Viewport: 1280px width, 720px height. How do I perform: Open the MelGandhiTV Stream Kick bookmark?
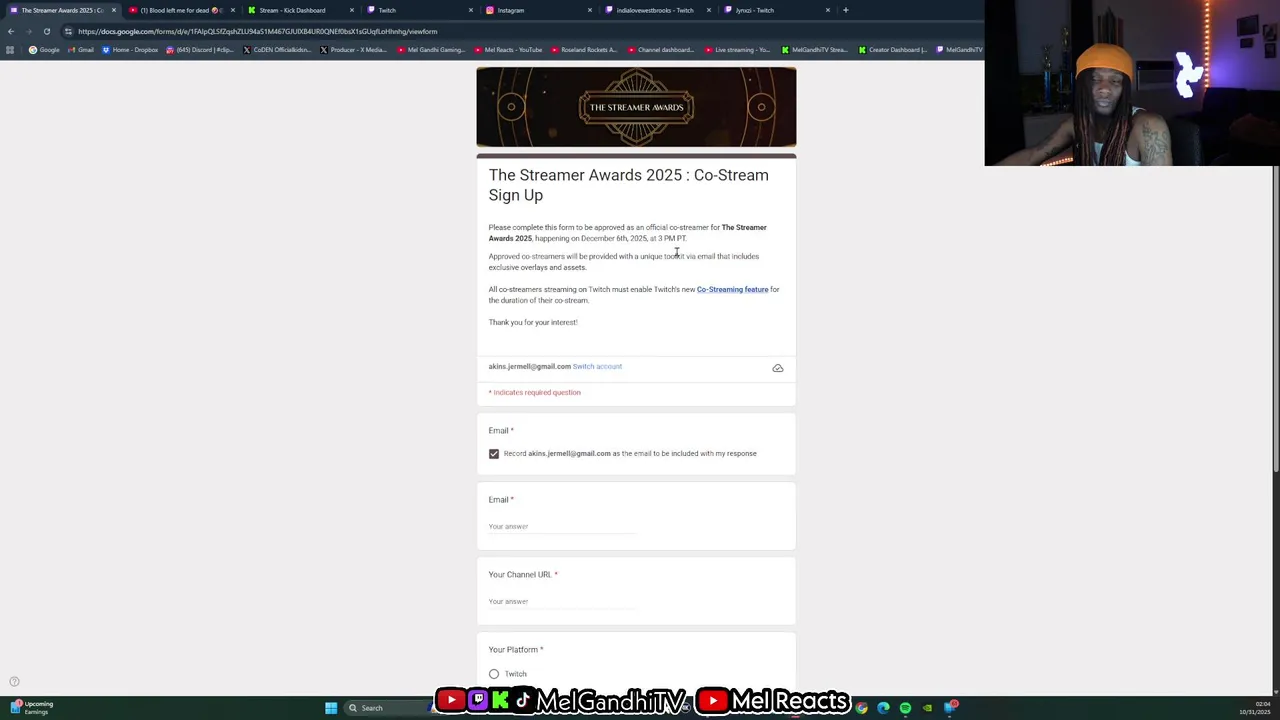[x=814, y=50]
